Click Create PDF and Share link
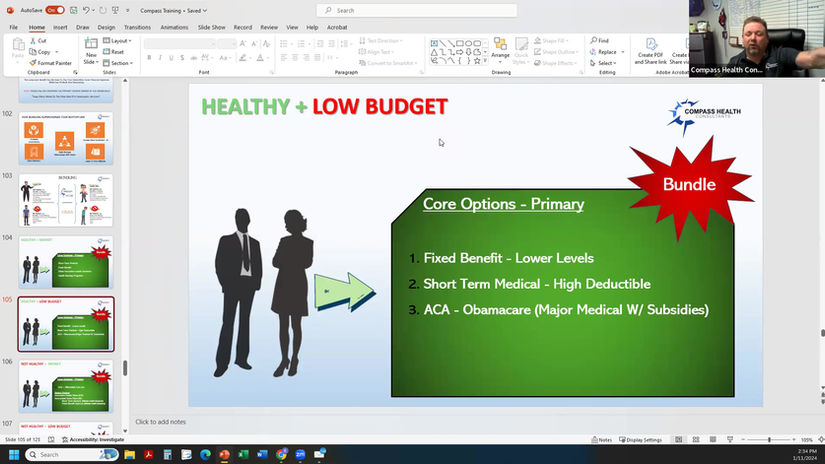 651,52
